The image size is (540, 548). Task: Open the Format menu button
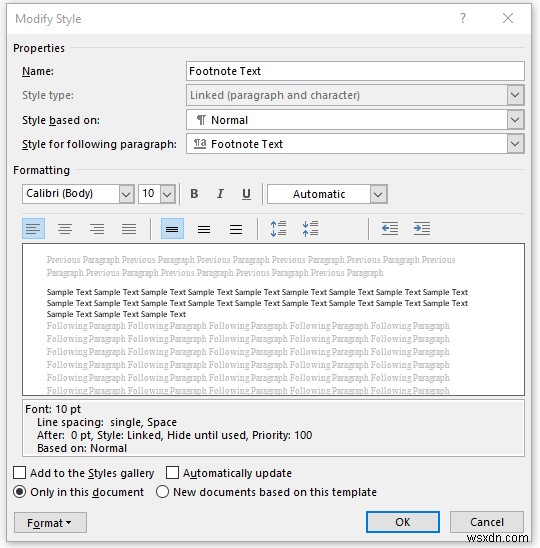click(50, 522)
